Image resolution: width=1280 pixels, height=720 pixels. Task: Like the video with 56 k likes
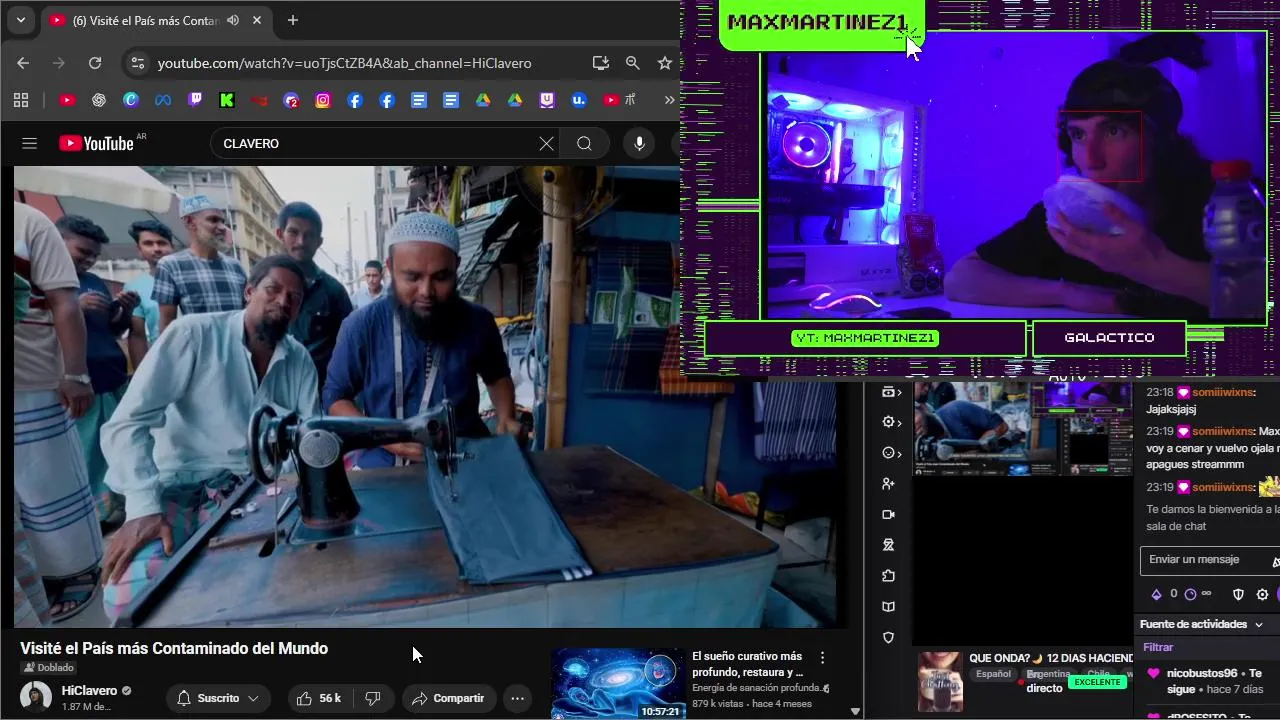pyautogui.click(x=319, y=698)
